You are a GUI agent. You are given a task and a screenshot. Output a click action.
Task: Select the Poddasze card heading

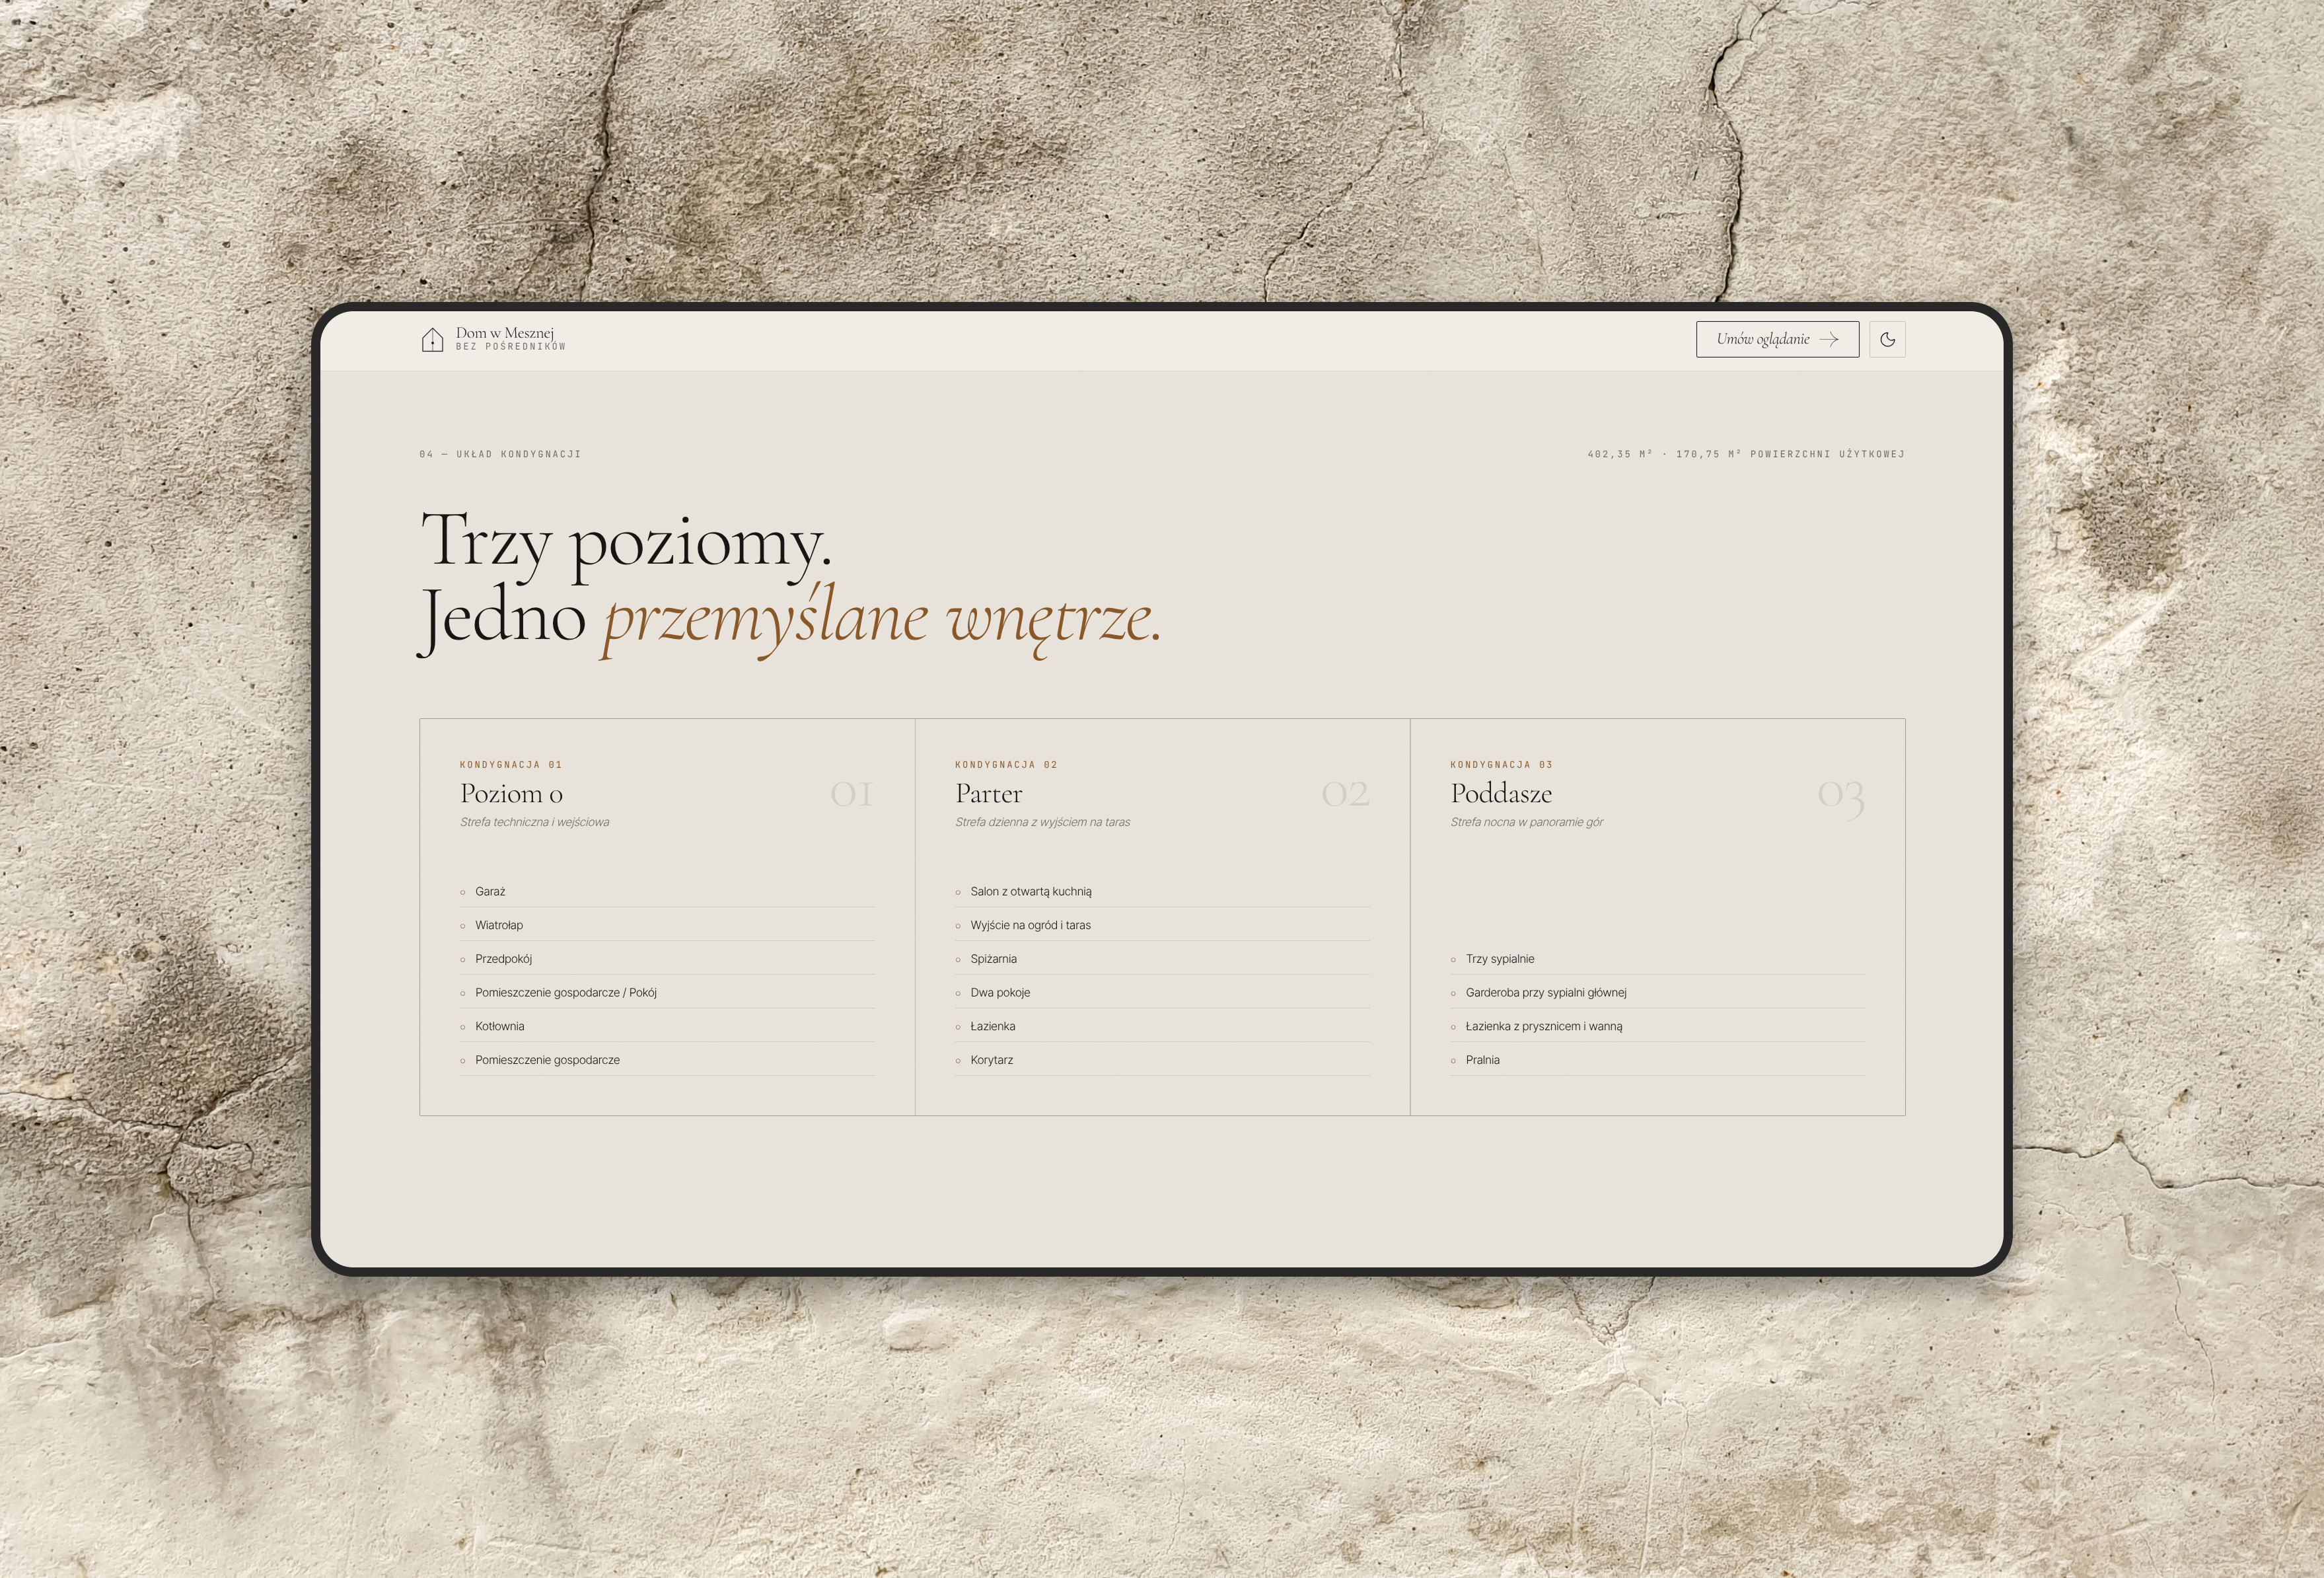[1501, 793]
